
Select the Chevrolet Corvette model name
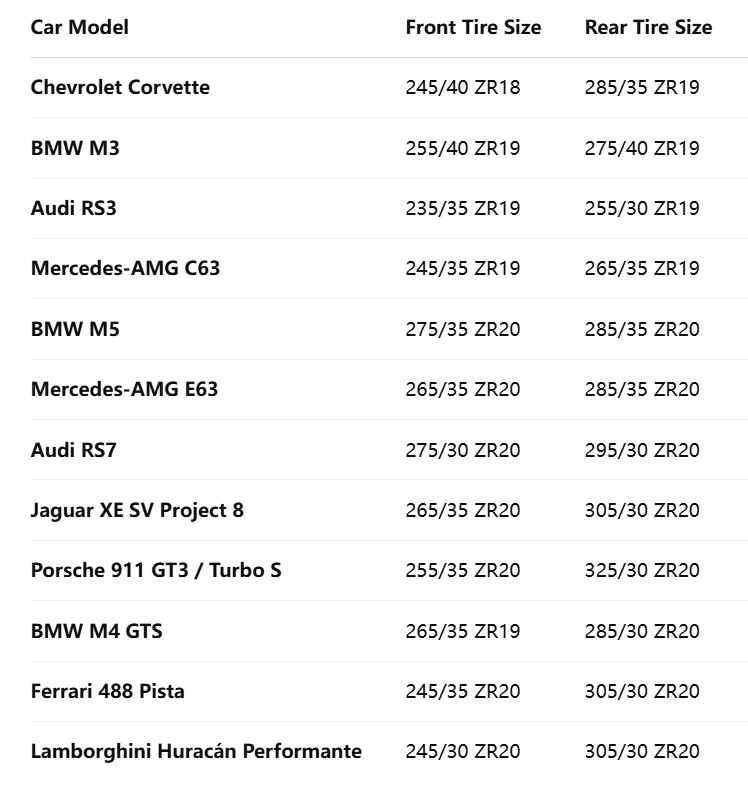[x=120, y=87]
